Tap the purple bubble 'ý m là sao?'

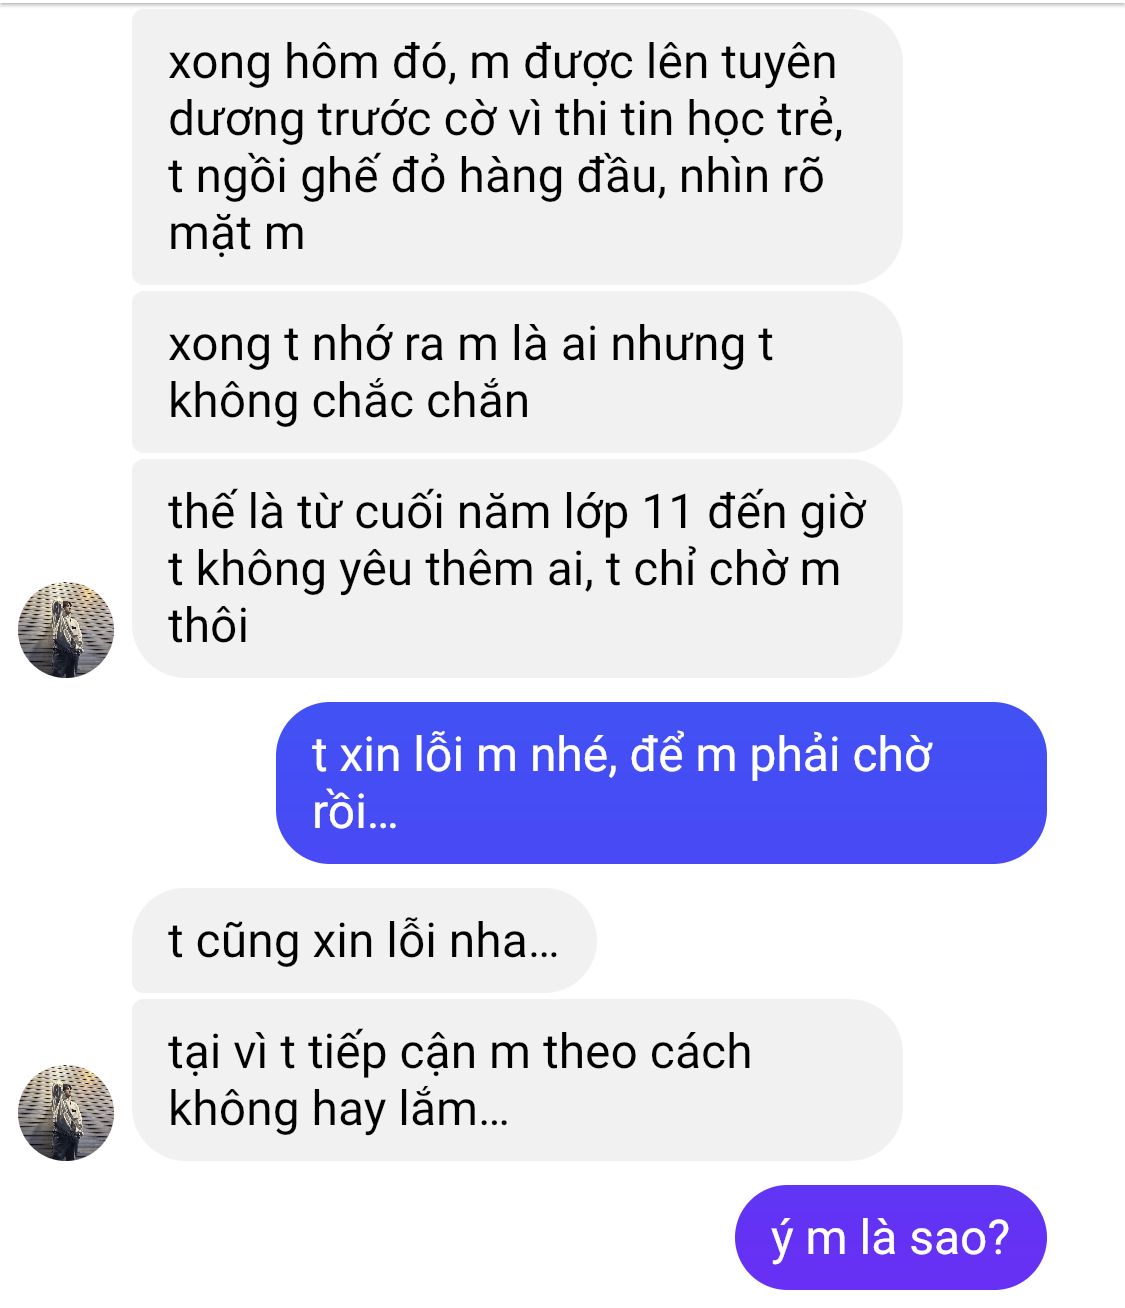click(x=891, y=1237)
